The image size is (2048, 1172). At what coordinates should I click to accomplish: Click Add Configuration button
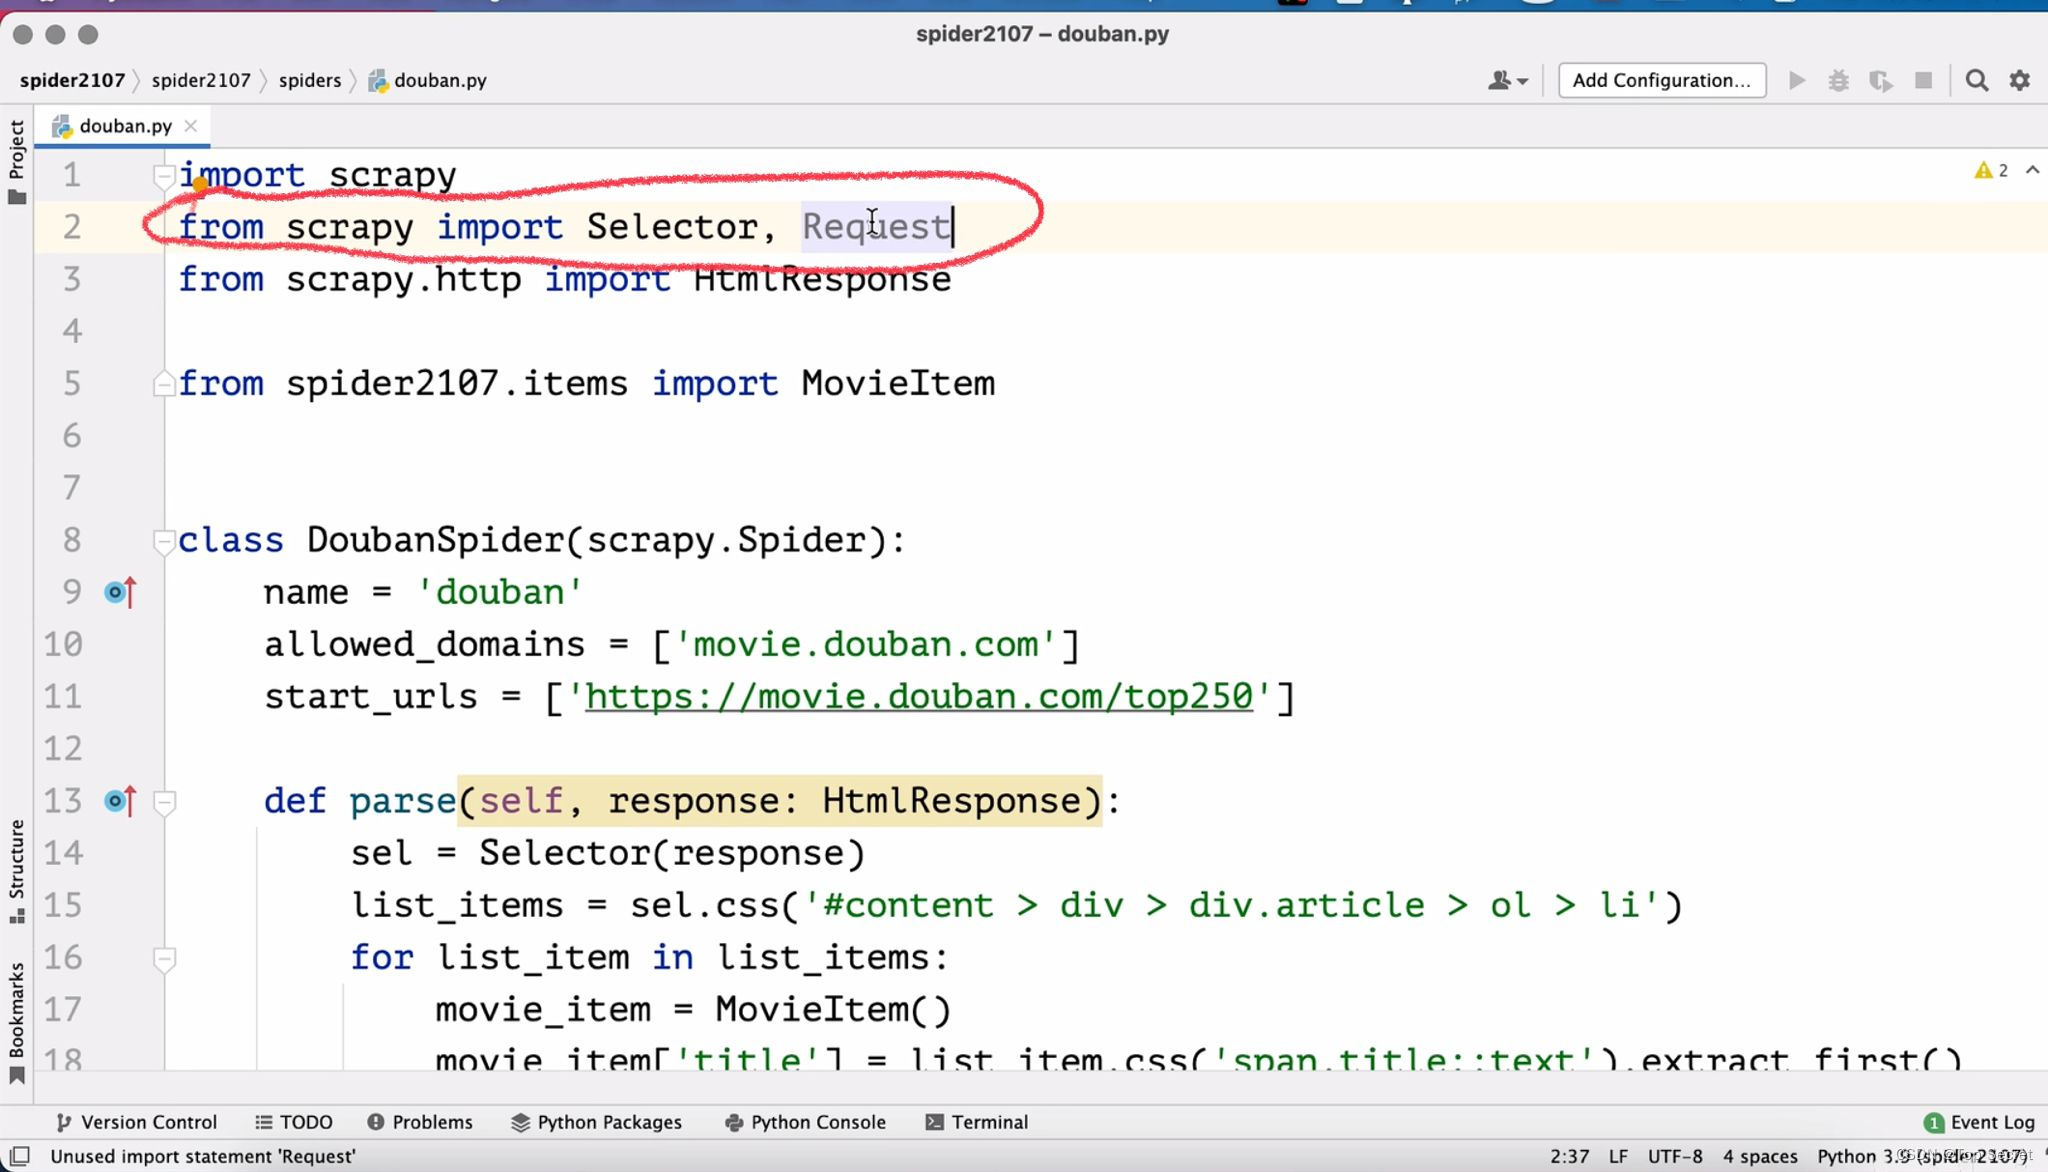pos(1661,81)
